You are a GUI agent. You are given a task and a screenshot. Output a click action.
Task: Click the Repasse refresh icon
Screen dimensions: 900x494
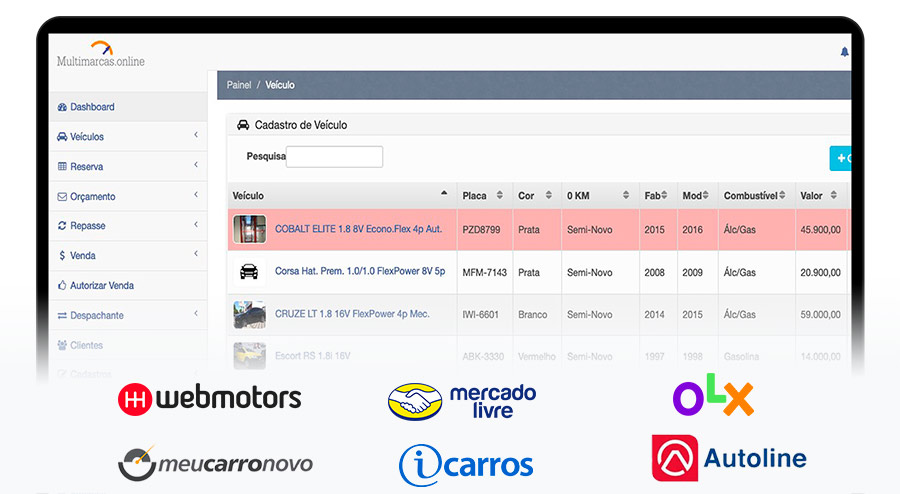(x=62, y=225)
